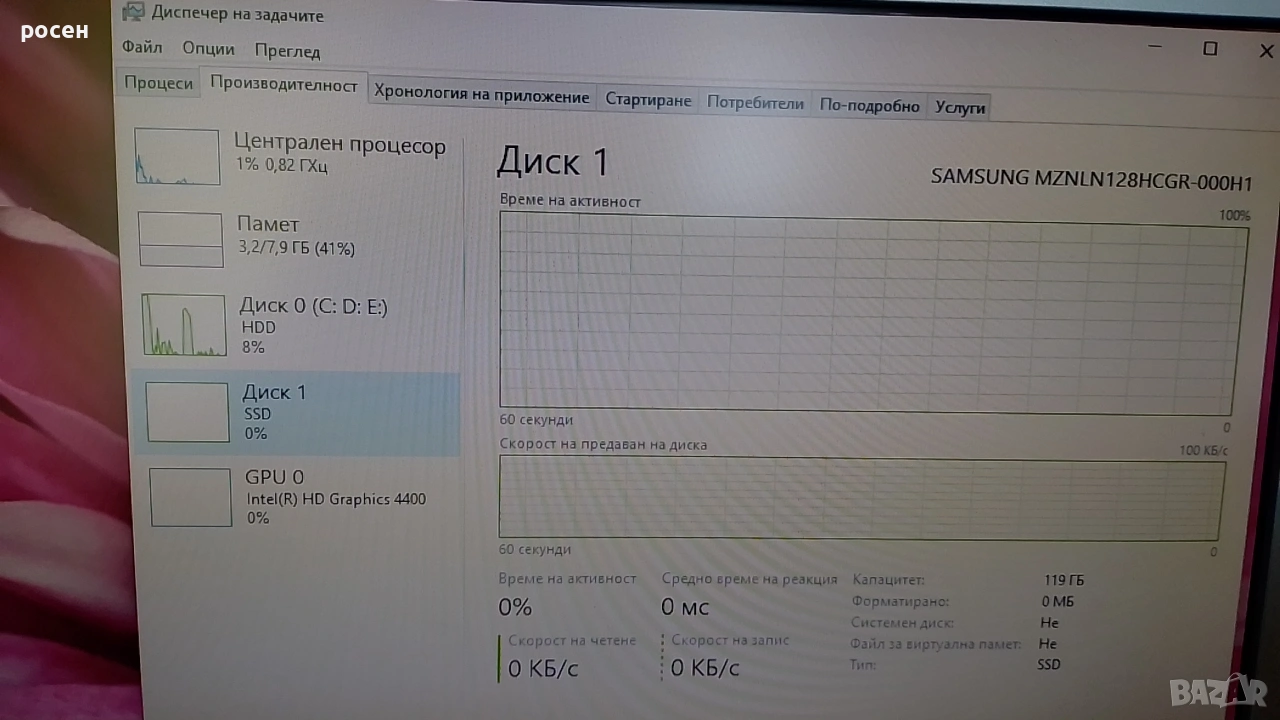
Task: Select the Диск 1 SSD graph thumbnail
Action: tap(188, 412)
